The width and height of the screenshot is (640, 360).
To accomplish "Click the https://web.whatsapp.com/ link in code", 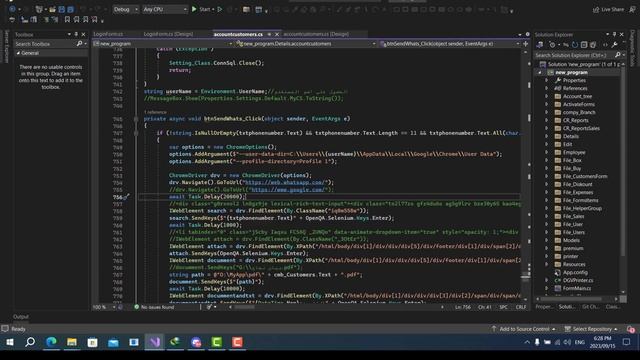I will coord(286,182).
